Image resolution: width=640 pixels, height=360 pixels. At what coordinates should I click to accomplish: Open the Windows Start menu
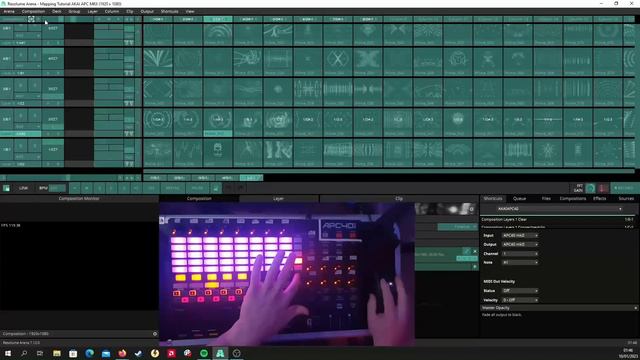click(7, 353)
